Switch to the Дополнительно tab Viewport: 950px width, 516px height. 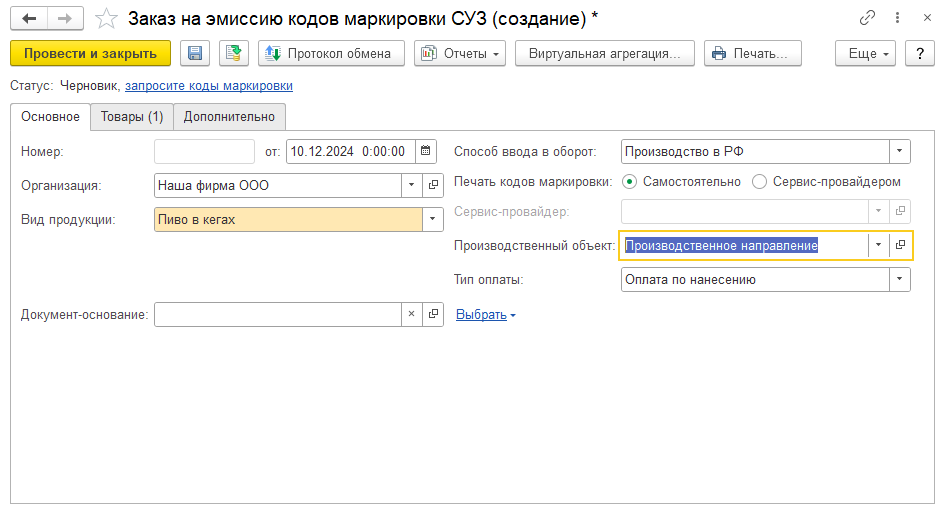pos(230,117)
